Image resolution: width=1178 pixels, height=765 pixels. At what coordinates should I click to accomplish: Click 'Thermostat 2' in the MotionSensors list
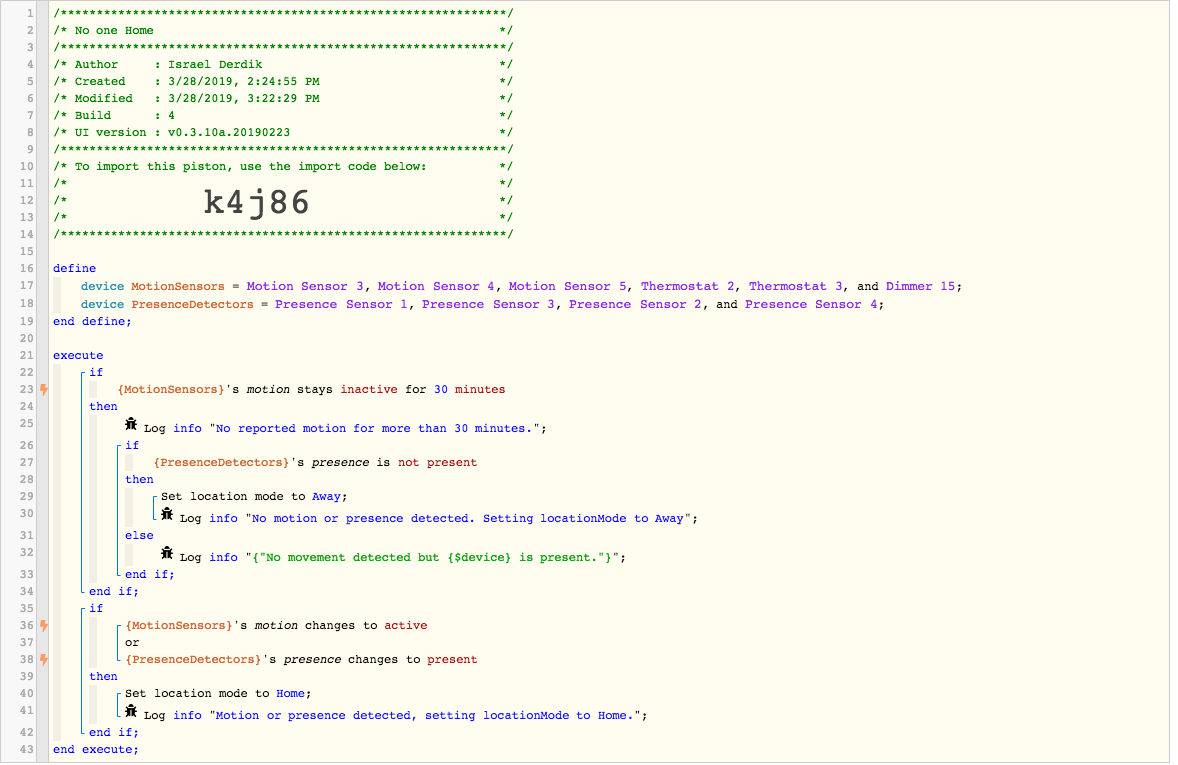(x=687, y=286)
